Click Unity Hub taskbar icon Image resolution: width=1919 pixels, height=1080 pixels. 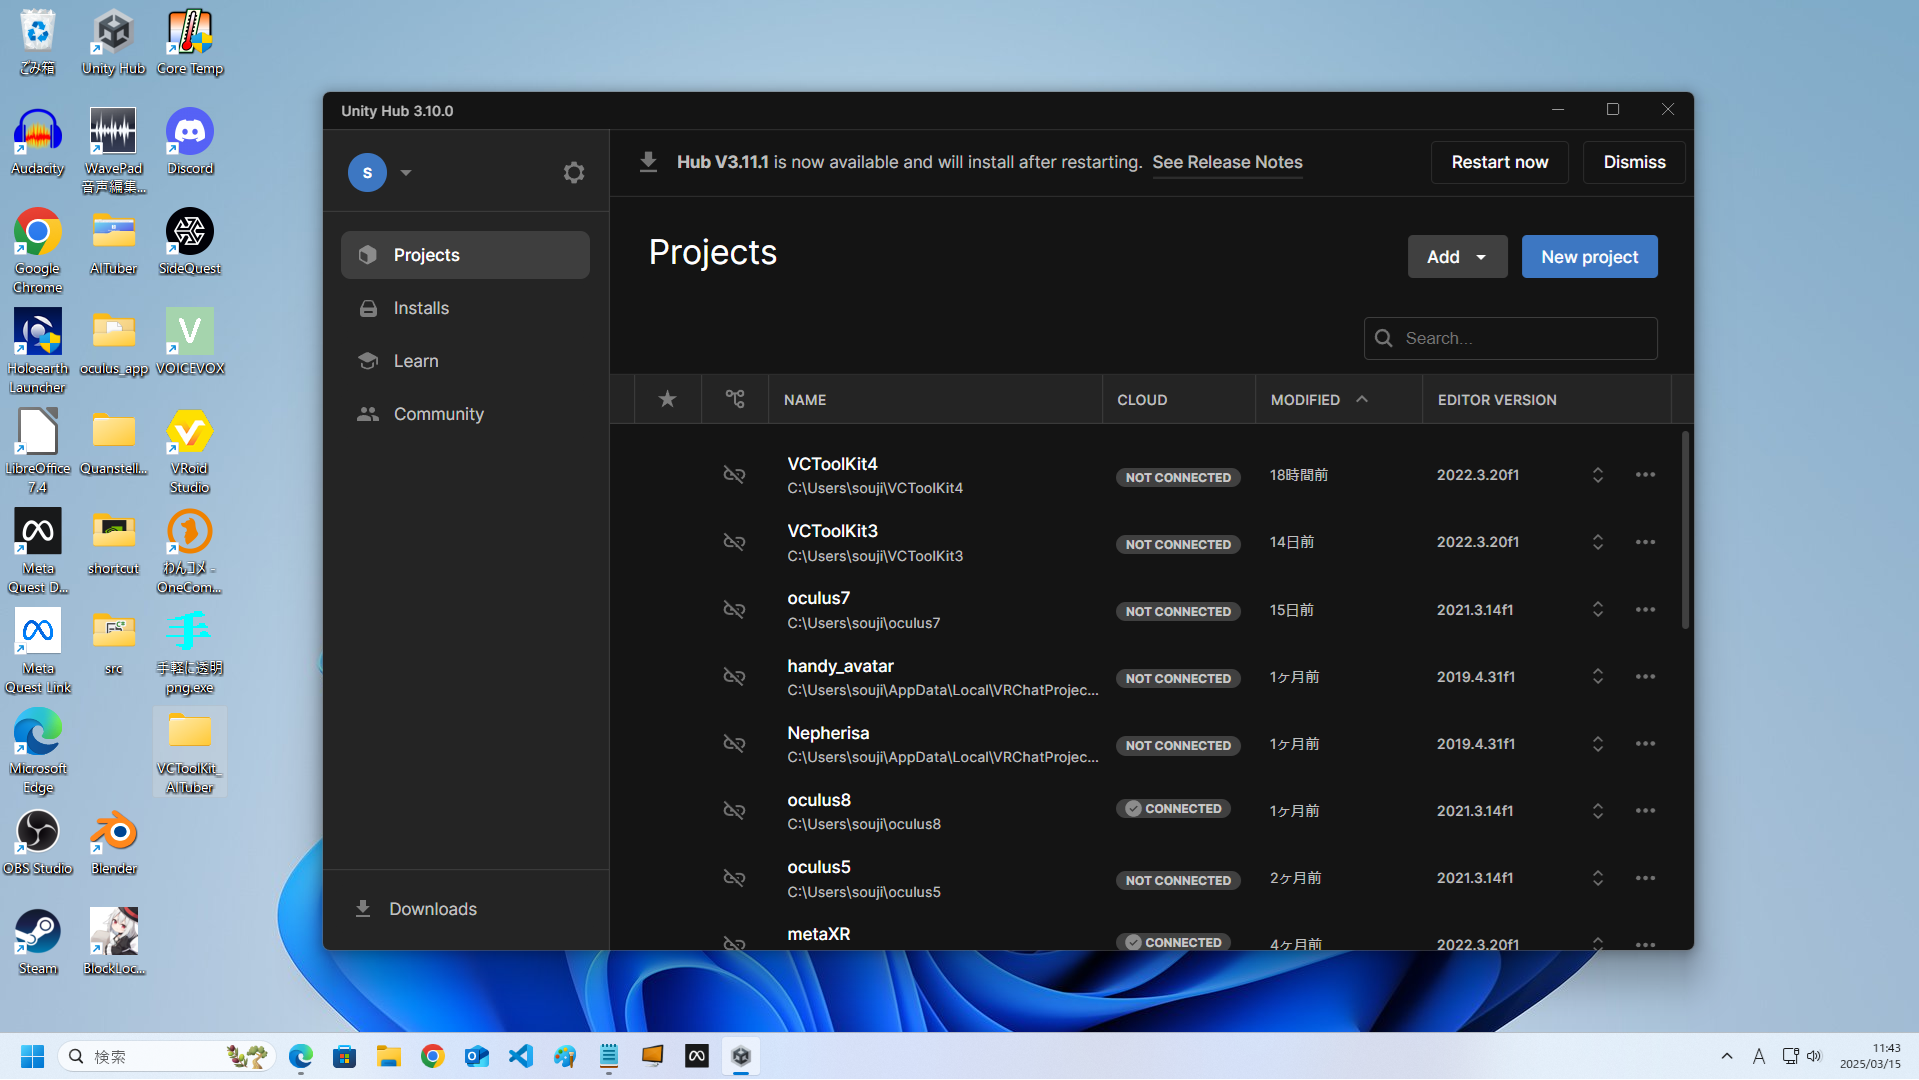(741, 1056)
